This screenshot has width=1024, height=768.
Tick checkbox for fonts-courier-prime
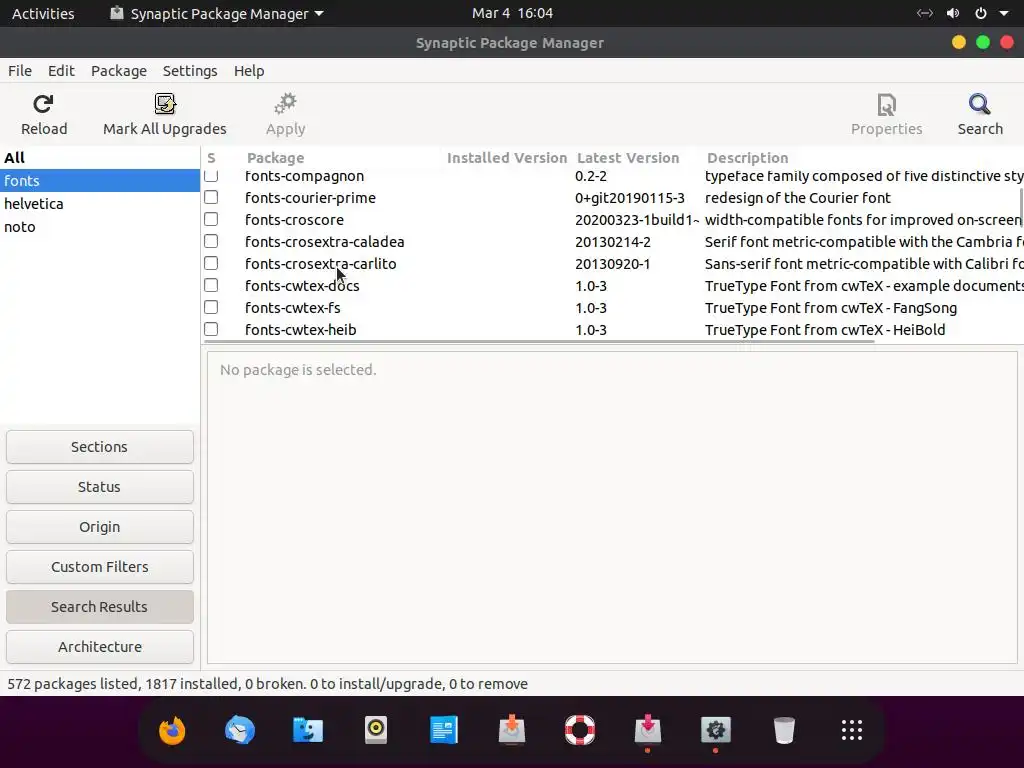211,197
